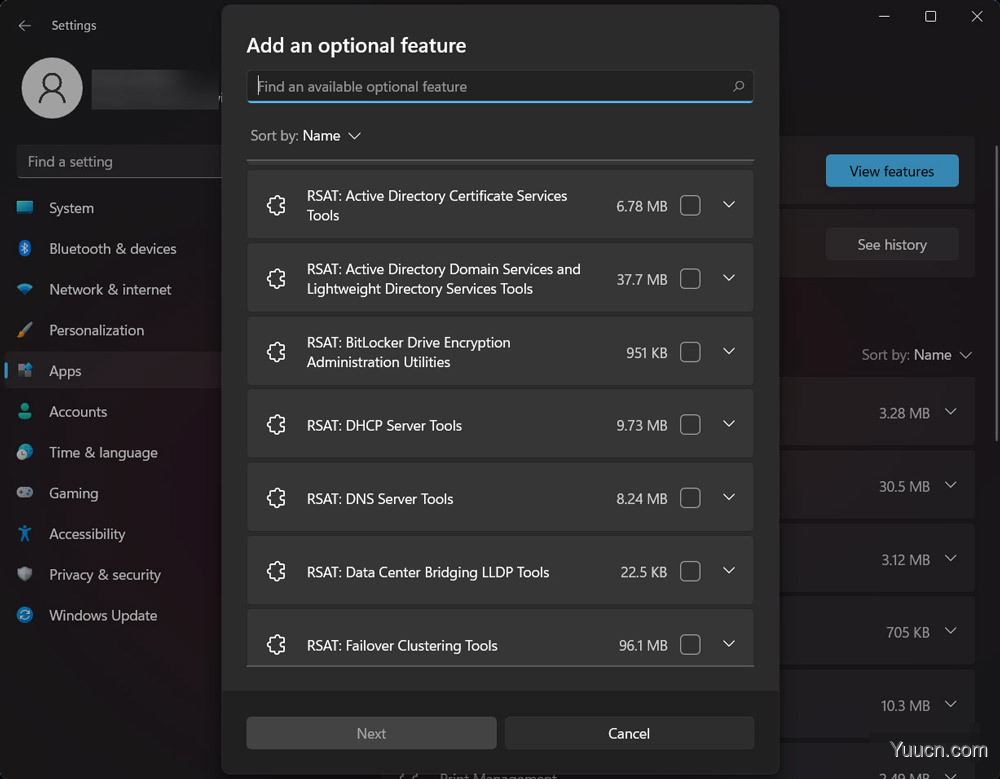Enable the RSAT: DNS Server Tools checkbox
Viewport: 1000px width, 779px height.
click(x=690, y=498)
